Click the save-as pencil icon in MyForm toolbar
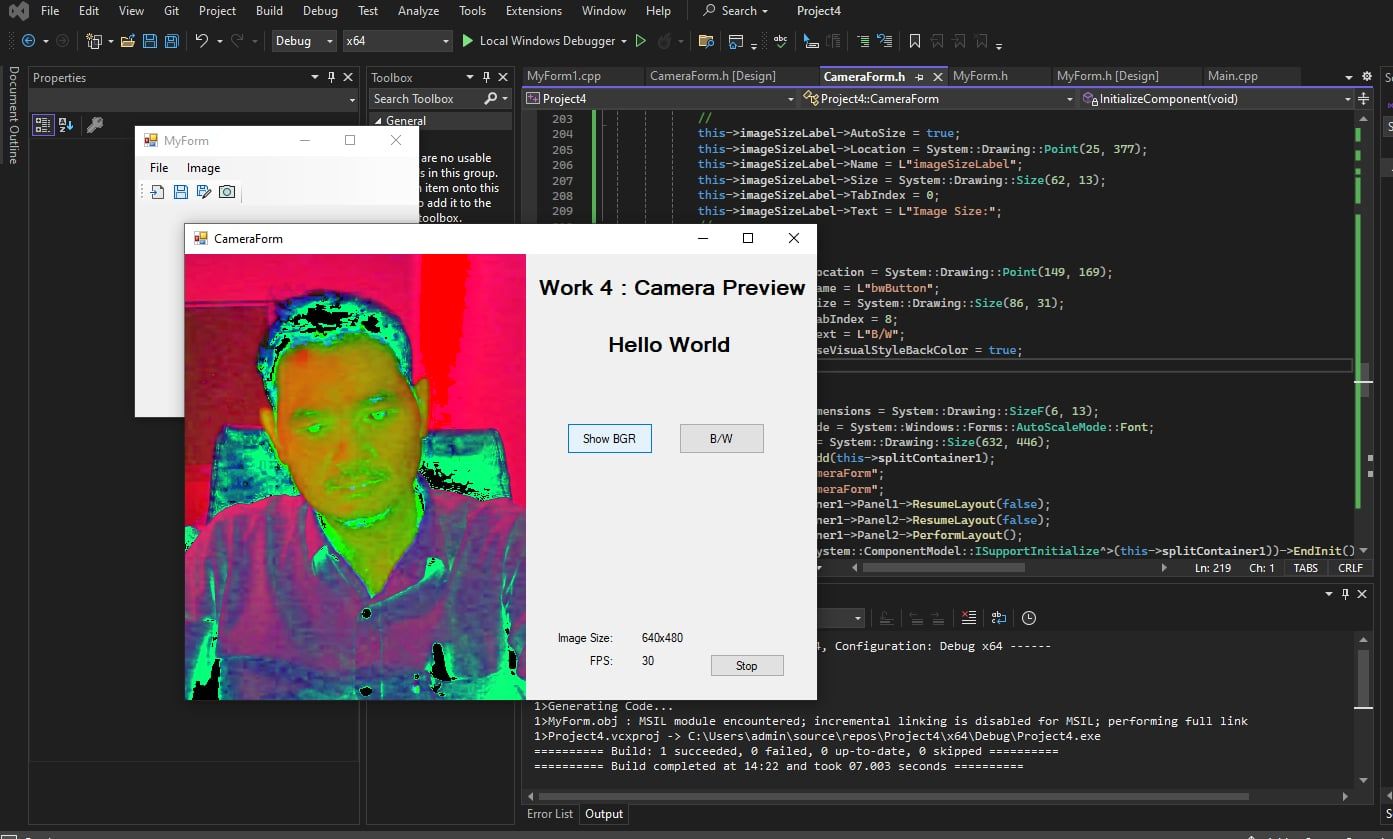The width and height of the screenshot is (1393, 839). (x=204, y=192)
